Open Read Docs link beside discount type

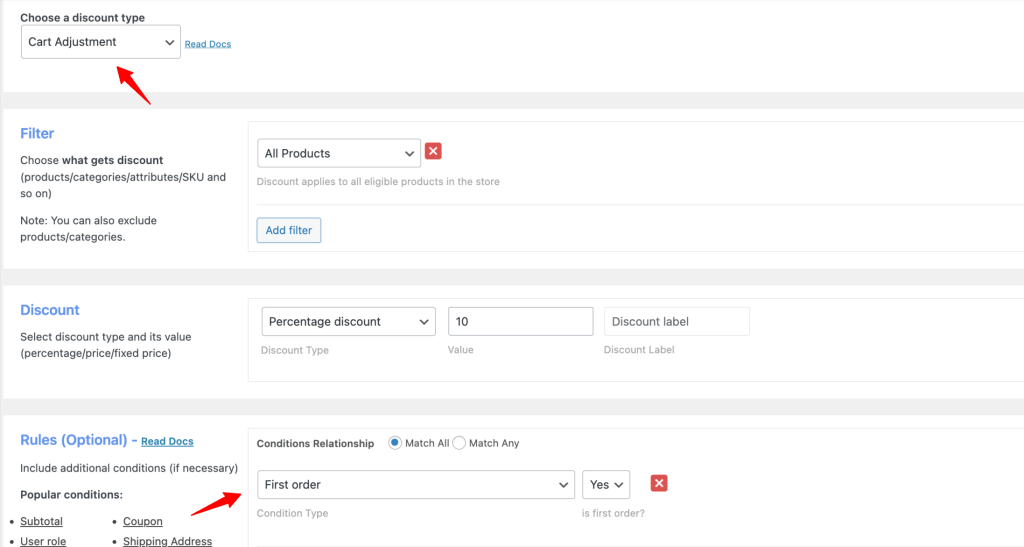coord(208,44)
